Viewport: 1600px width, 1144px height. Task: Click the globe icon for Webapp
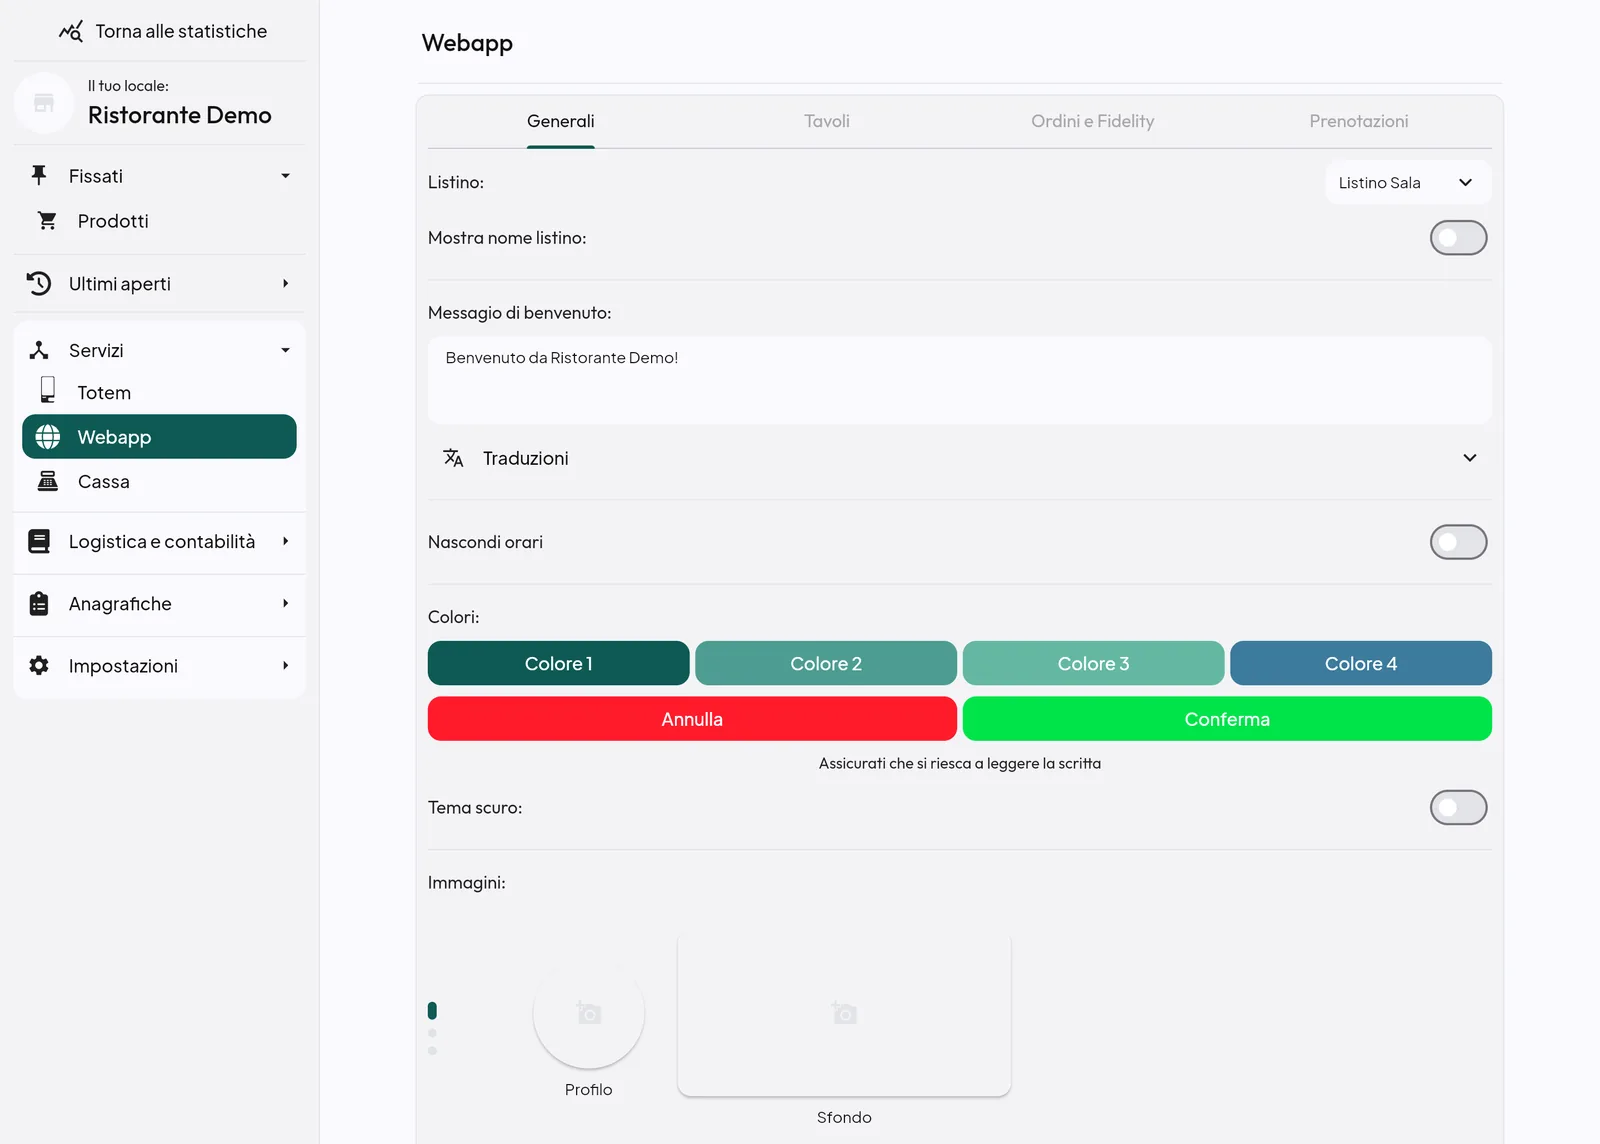(x=47, y=437)
